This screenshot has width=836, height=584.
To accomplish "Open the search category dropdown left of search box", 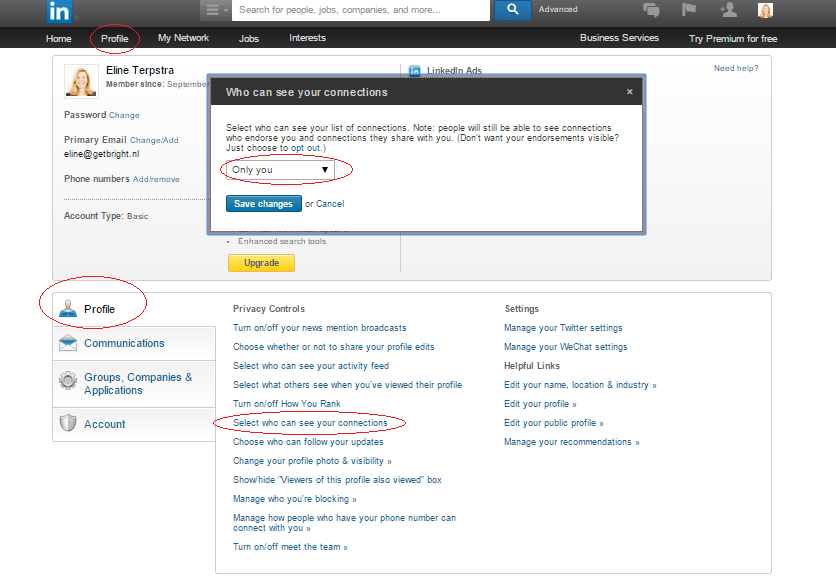I will (x=215, y=10).
